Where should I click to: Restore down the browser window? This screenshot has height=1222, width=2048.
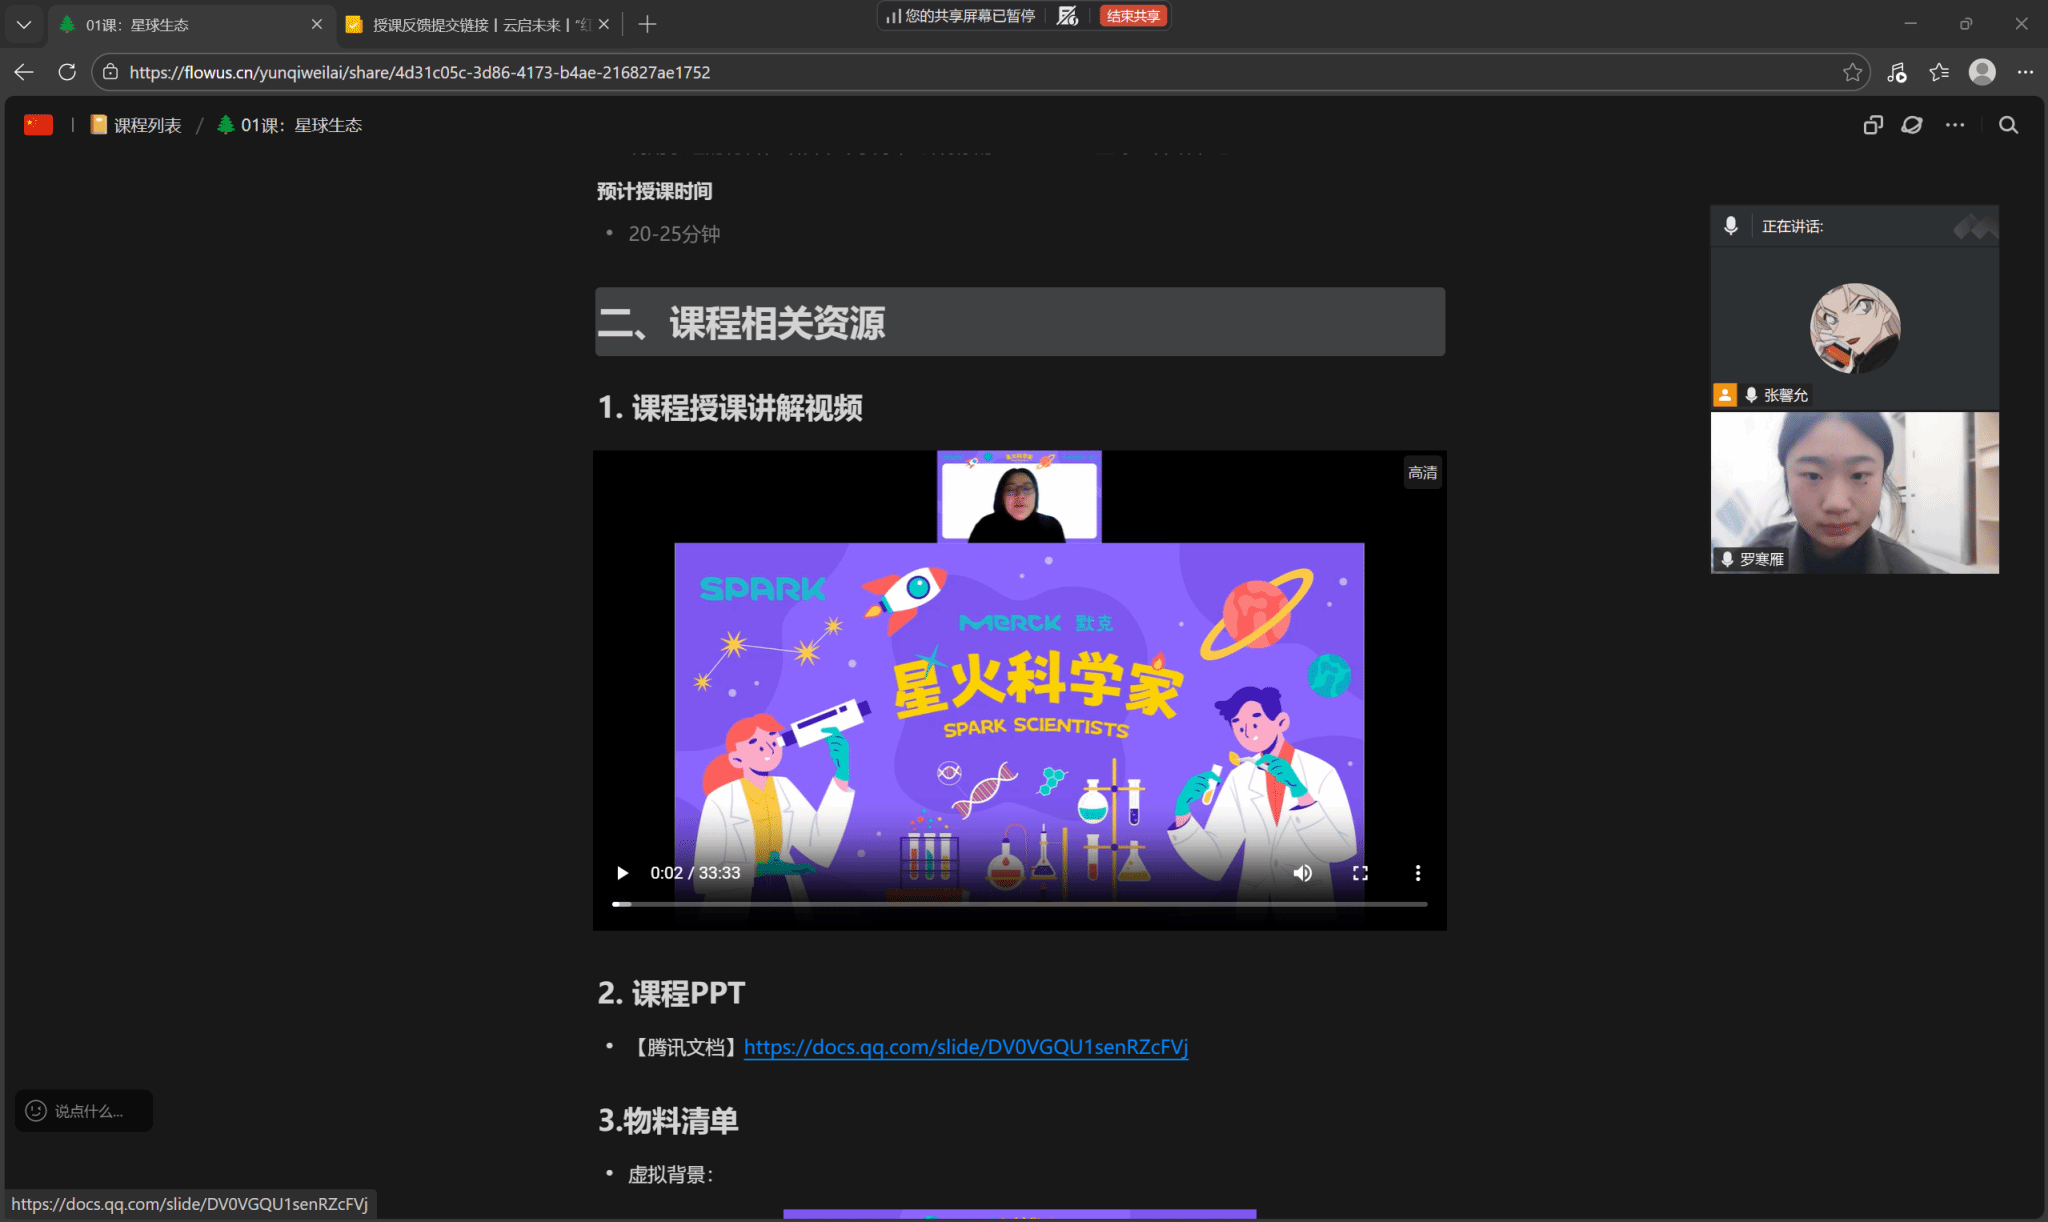(1966, 24)
